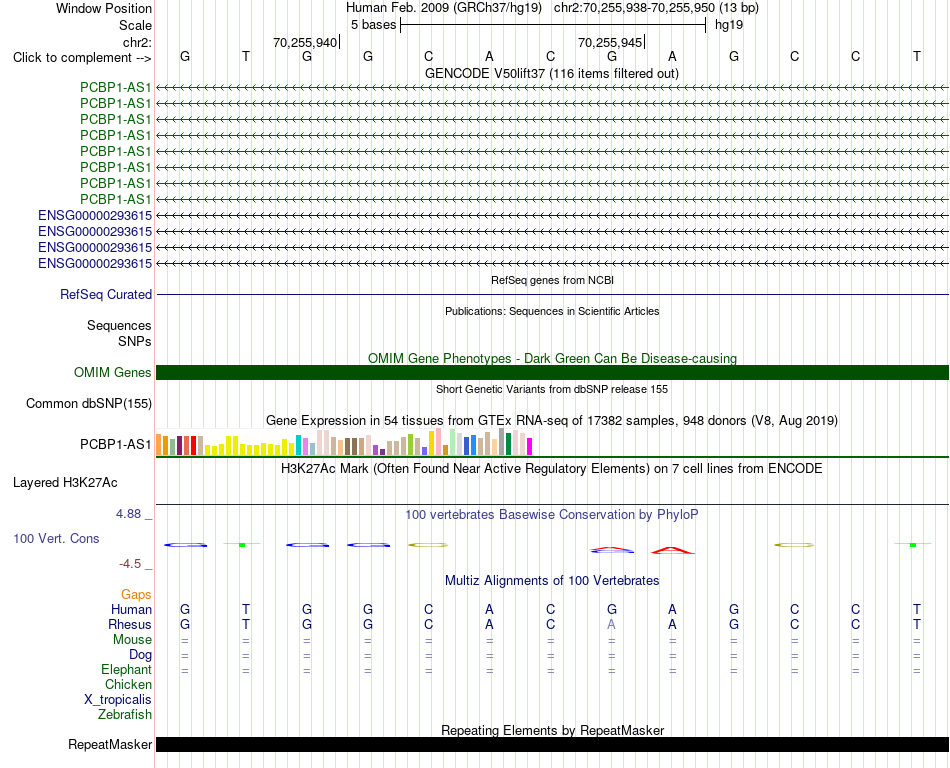Click the 'chr2:' position label
This screenshot has height=768, width=950.
tap(137, 42)
